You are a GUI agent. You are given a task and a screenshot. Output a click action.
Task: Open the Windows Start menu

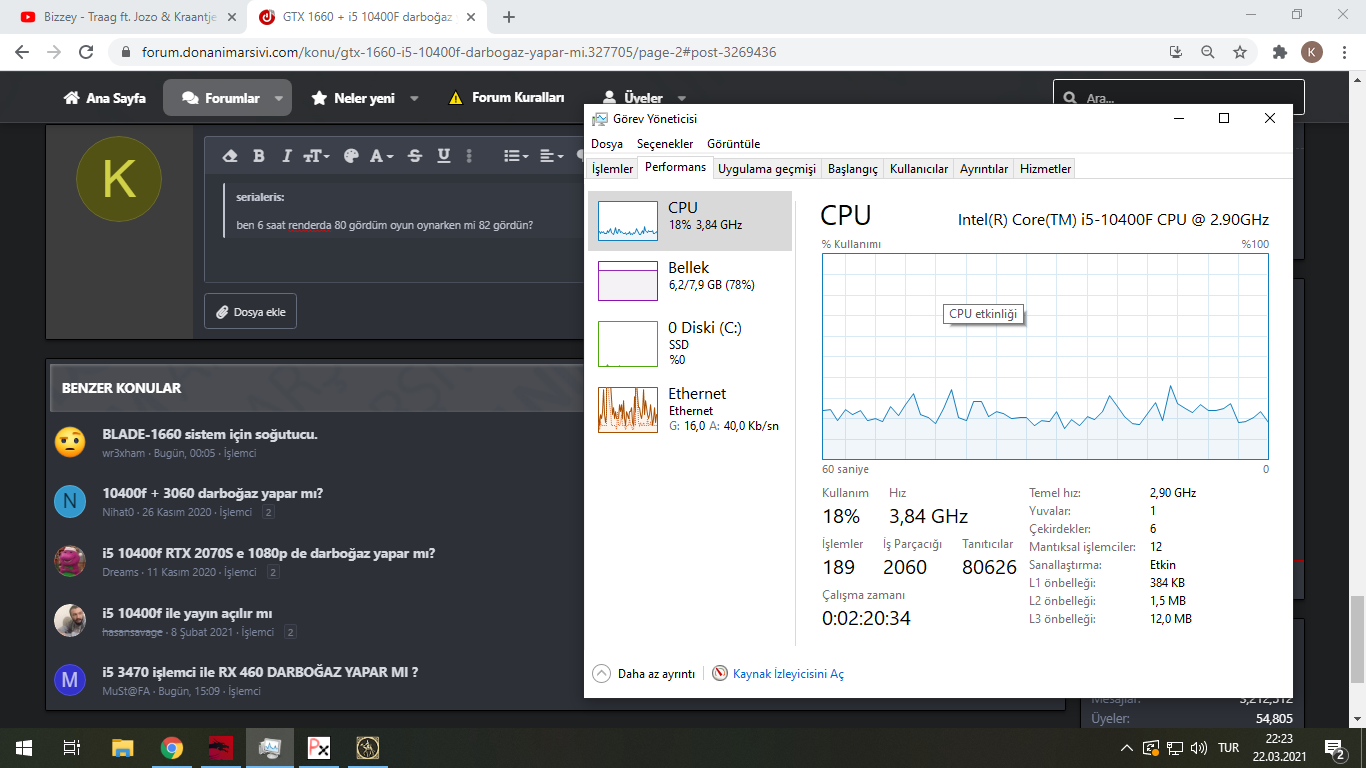[x=24, y=747]
